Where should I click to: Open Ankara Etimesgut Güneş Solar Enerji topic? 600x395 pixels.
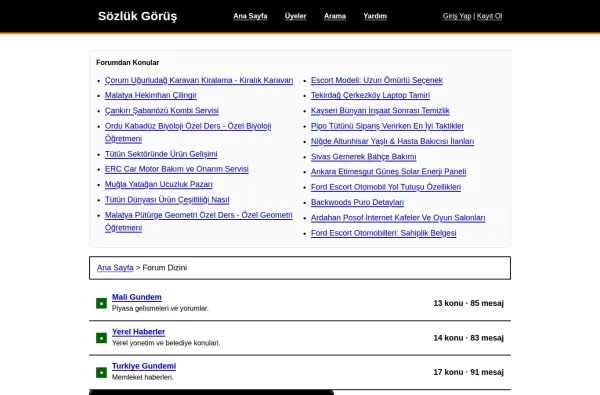coord(388,171)
